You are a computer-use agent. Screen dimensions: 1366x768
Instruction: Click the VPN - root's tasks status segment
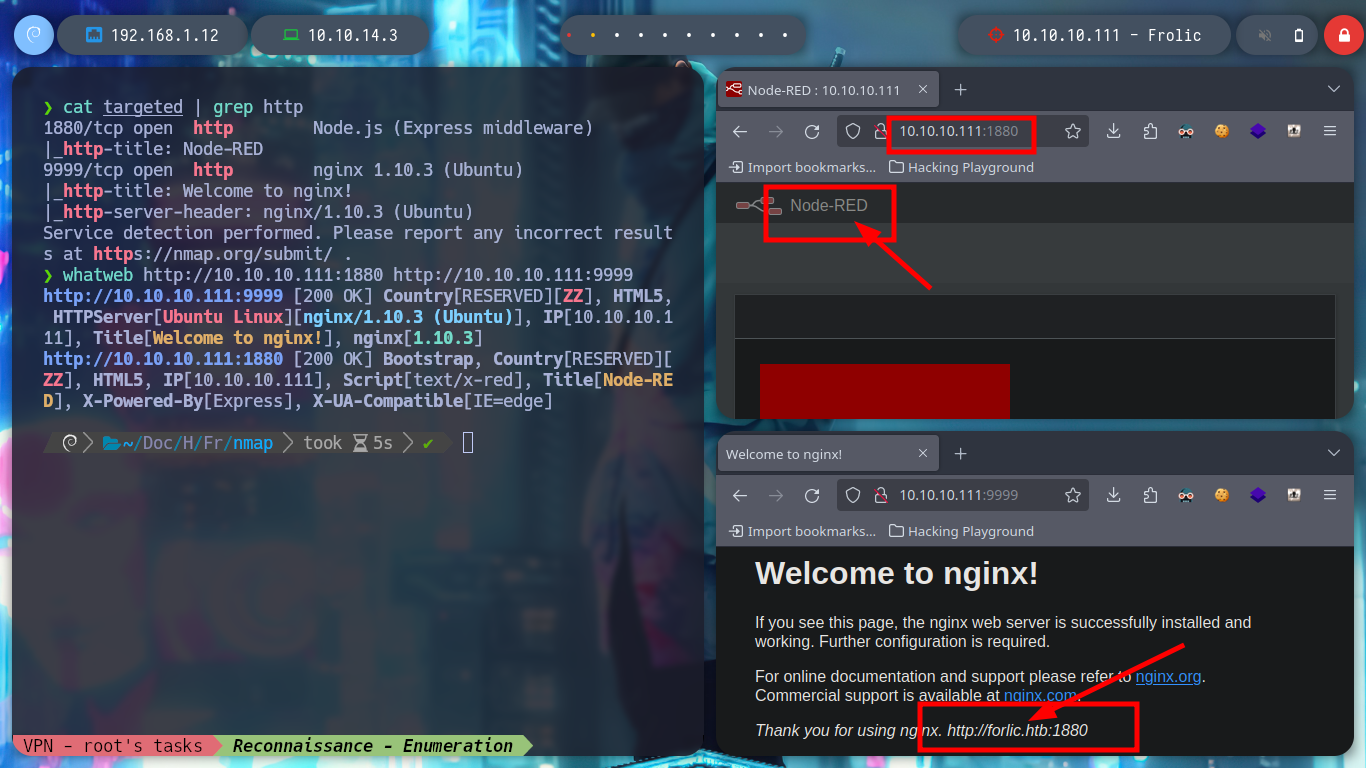point(112,746)
